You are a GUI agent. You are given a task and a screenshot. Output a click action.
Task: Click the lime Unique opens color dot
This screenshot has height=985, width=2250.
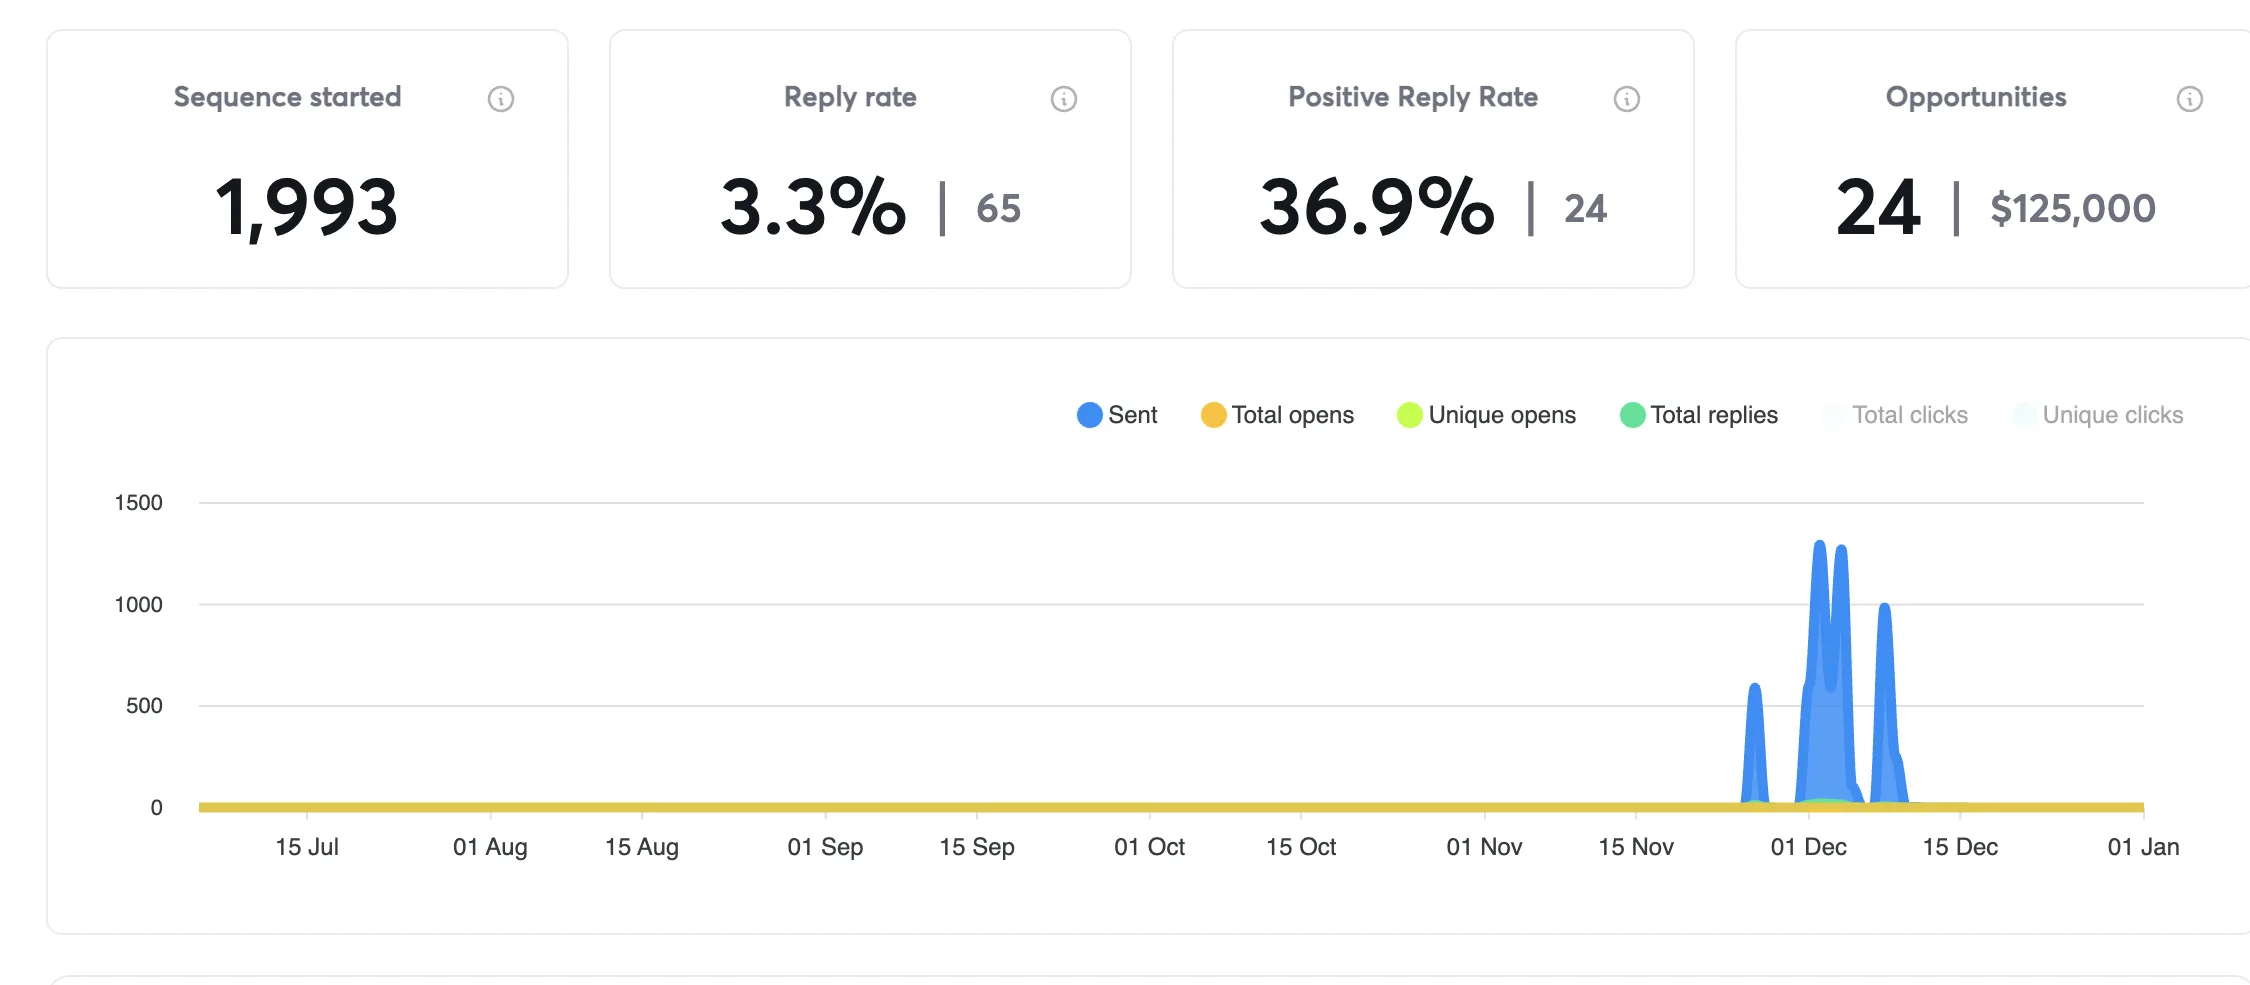[1410, 415]
